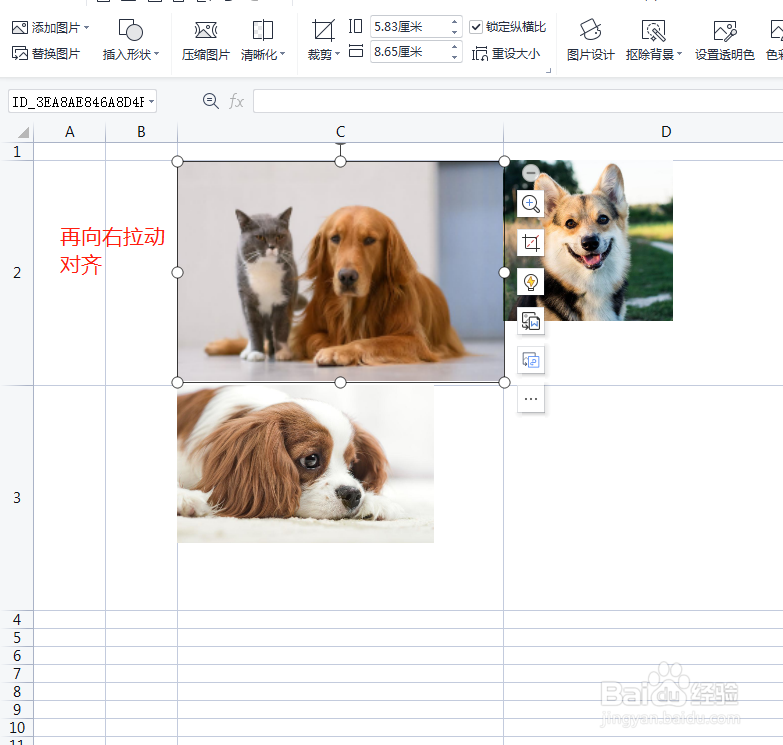Image resolution: width=783 pixels, height=745 pixels.
Task: Click inside the formula bar input
Action: [x=518, y=101]
